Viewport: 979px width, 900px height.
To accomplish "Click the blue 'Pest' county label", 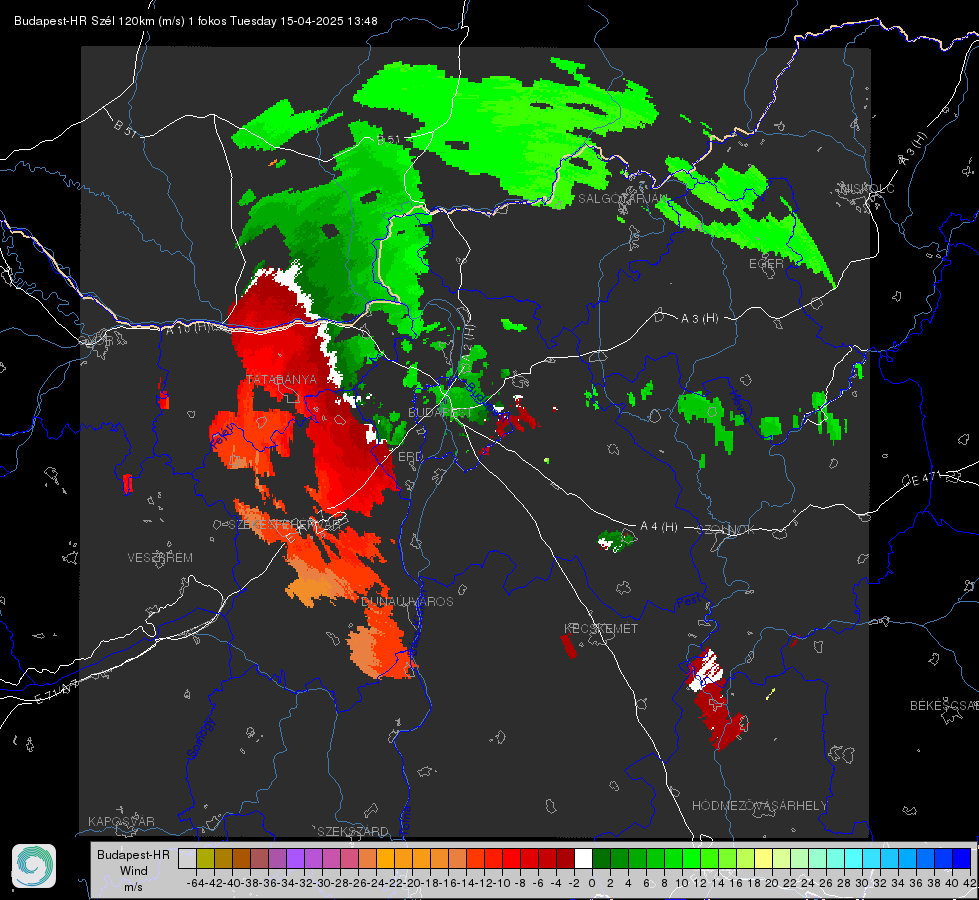I will (687, 602).
